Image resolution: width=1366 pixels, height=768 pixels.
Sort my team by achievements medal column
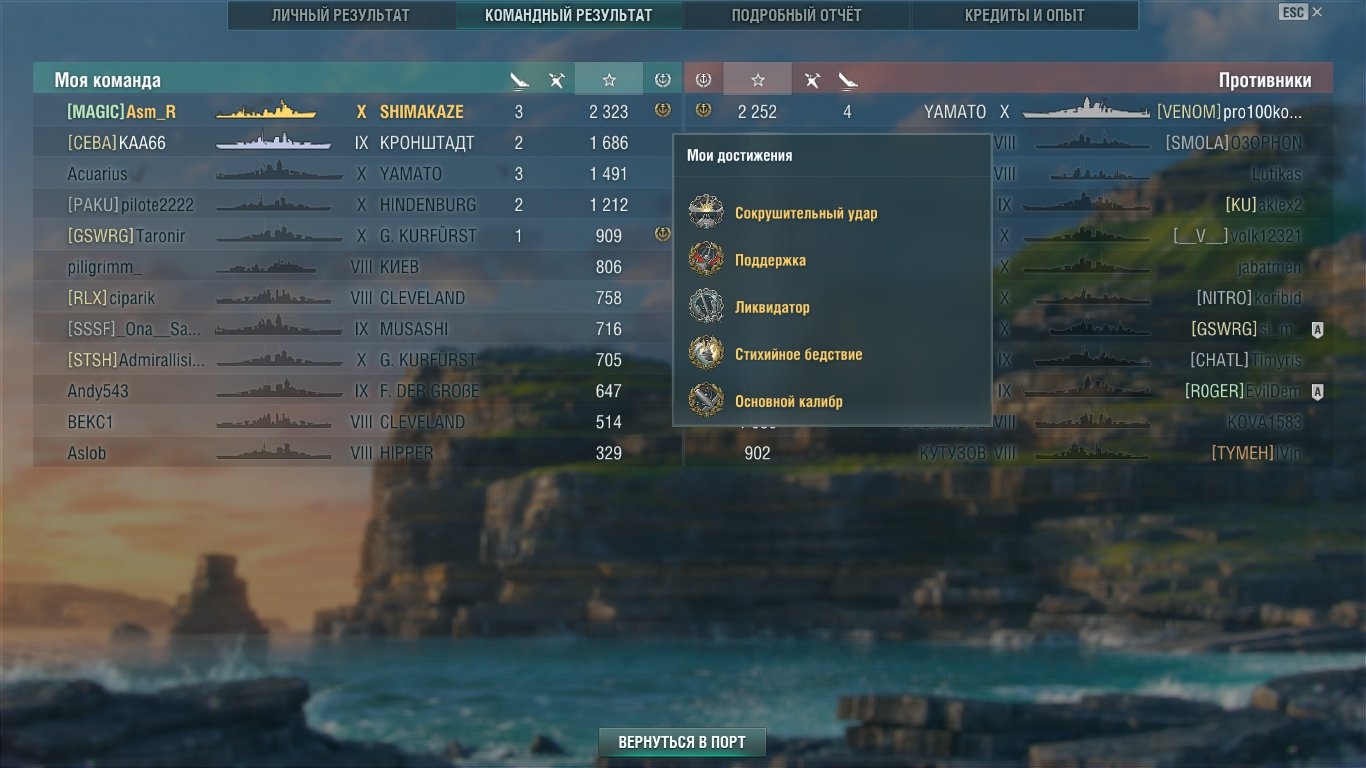tap(662, 80)
